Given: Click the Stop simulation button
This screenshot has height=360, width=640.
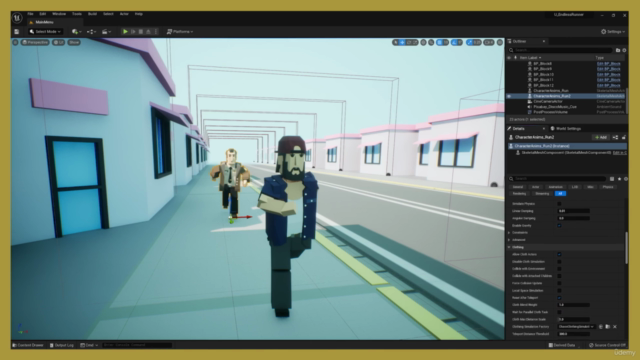Looking at the screenshot, I should pyautogui.click(x=141, y=31).
